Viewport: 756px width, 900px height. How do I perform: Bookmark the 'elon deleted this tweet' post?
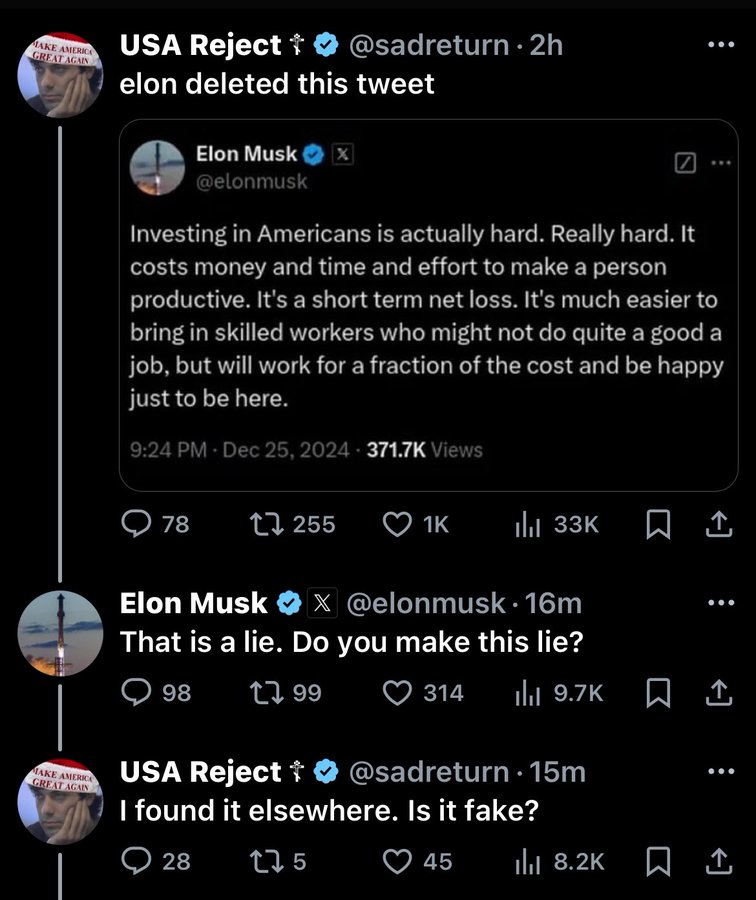(656, 525)
